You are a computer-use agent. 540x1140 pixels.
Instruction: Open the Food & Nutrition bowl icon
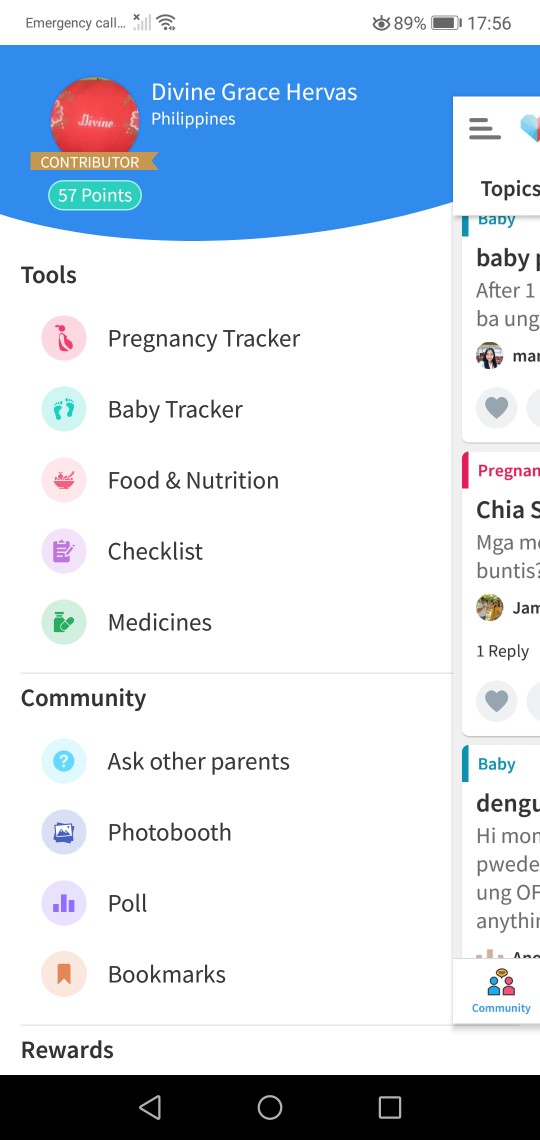(64, 480)
